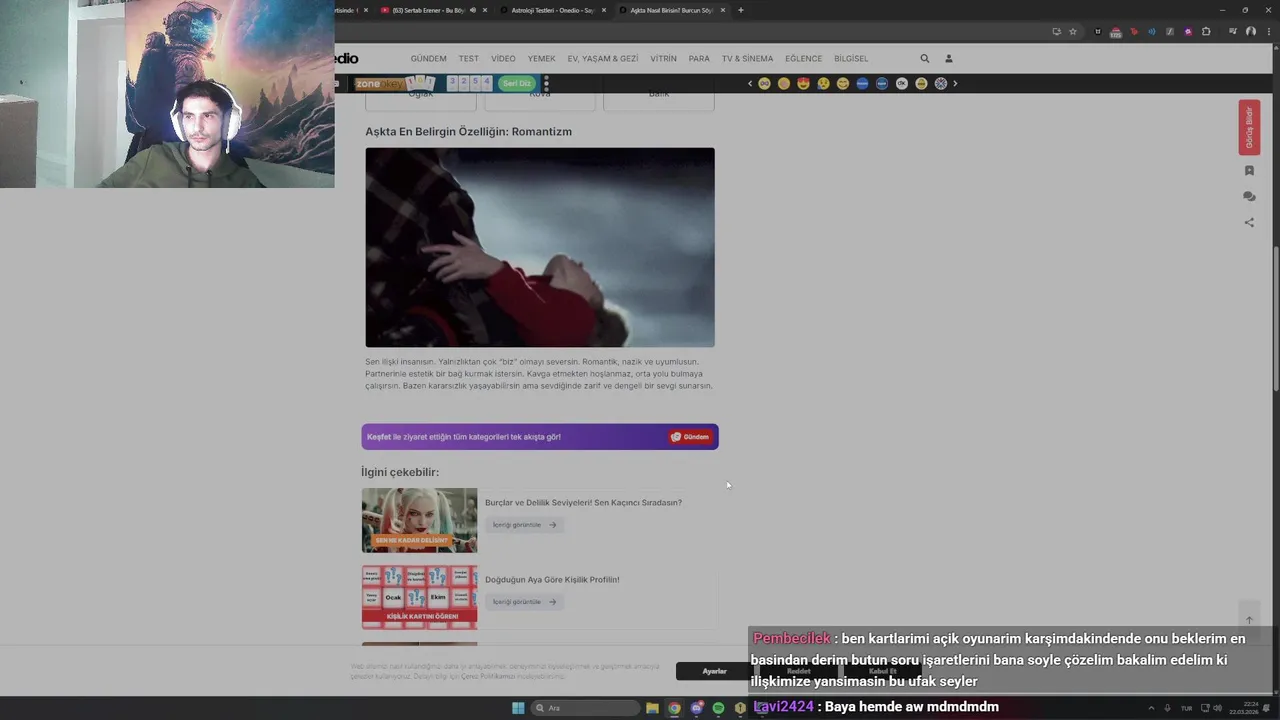The width and height of the screenshot is (1280, 720).
Task: Click the Romantizm result image
Action: tap(540, 247)
